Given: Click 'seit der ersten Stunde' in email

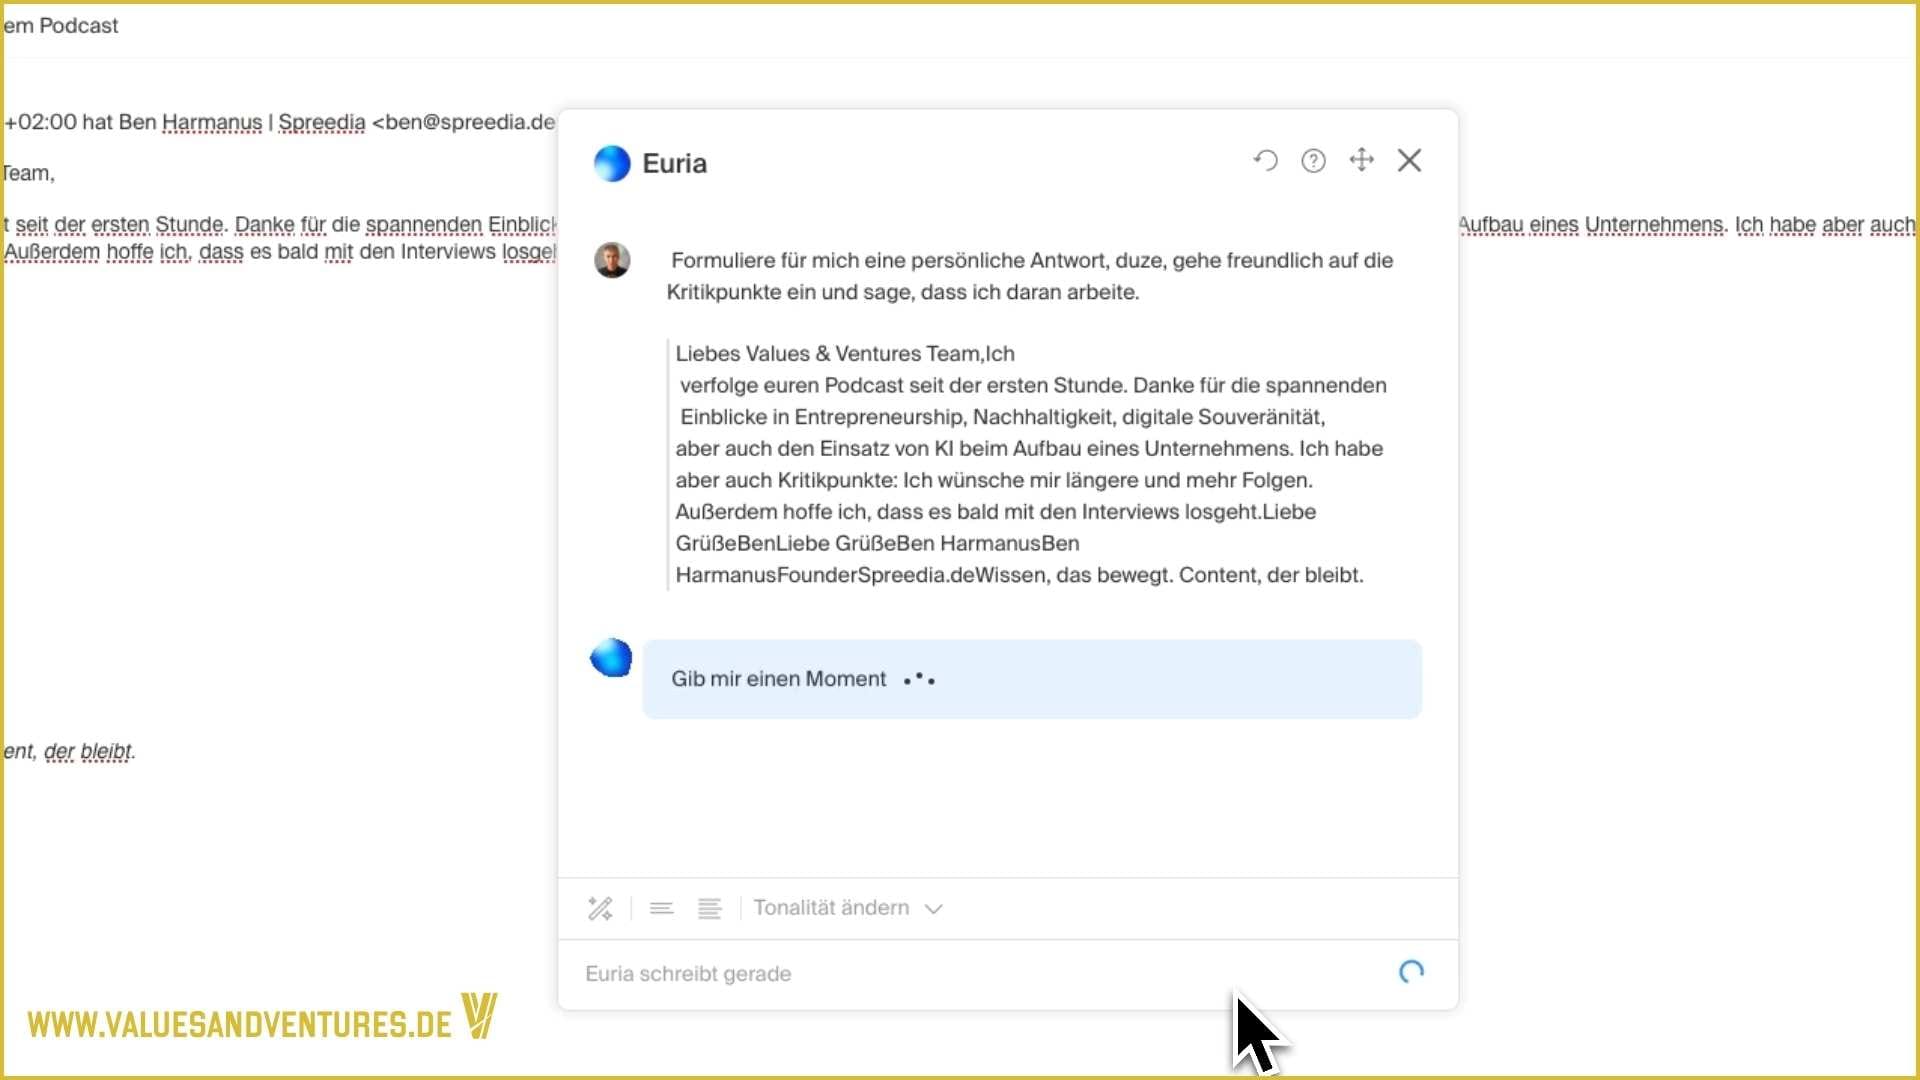Looking at the screenshot, I should pos(119,225).
